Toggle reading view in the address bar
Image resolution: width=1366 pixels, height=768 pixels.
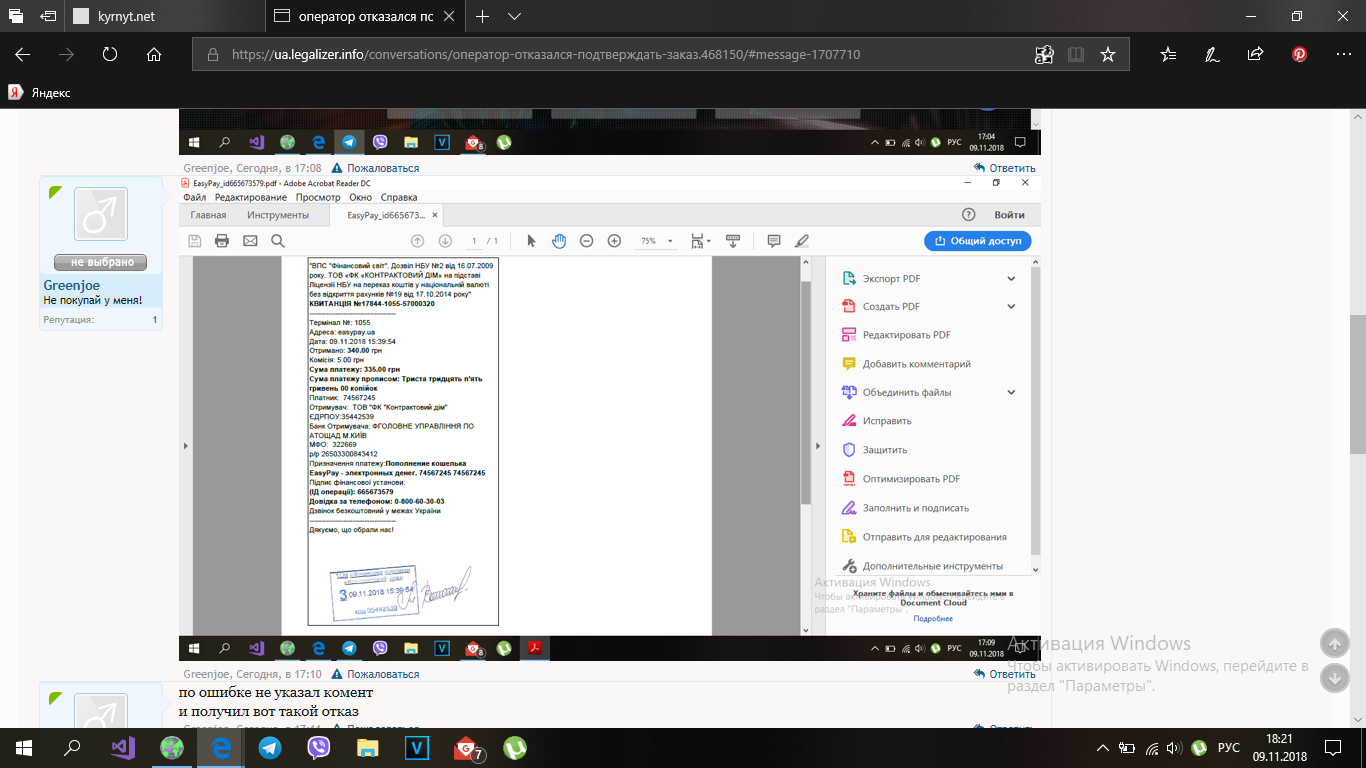[1076, 55]
